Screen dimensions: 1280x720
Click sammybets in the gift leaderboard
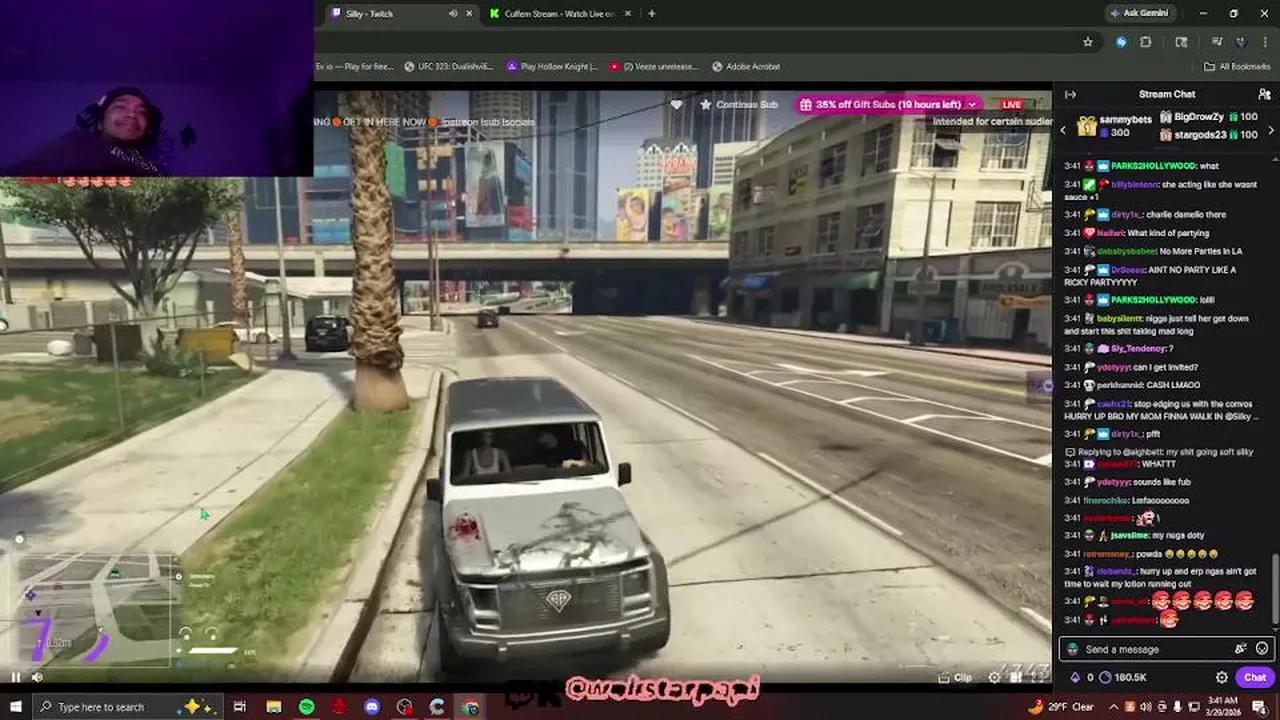[1126, 119]
